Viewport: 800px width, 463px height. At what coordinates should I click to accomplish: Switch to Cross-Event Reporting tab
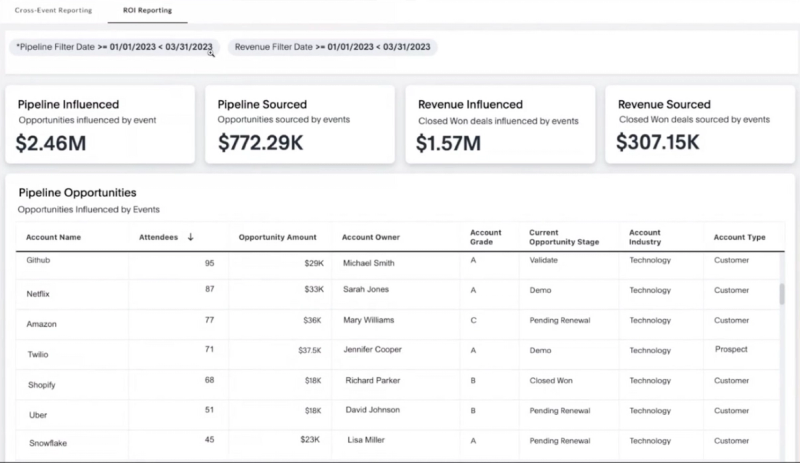click(x=52, y=10)
